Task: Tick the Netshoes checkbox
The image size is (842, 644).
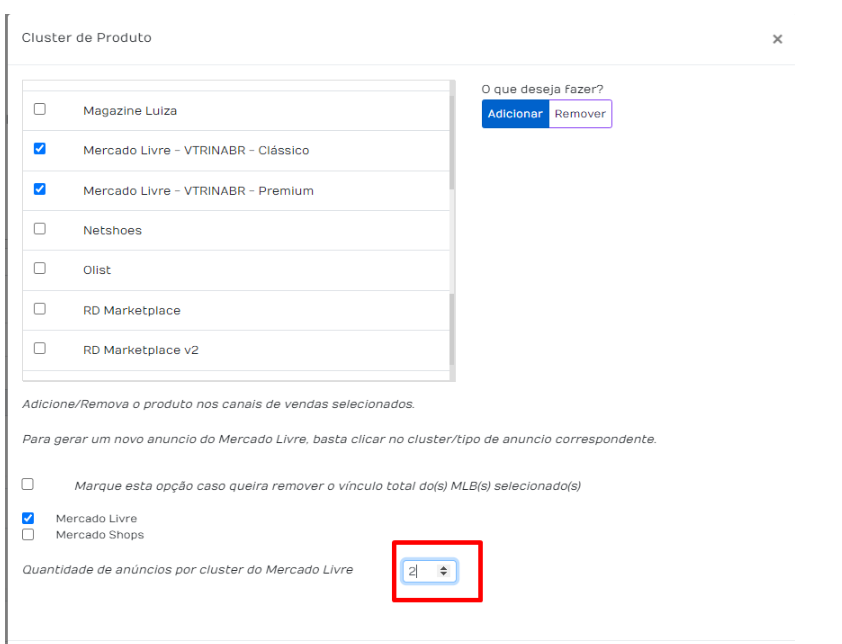Action: click(40, 229)
